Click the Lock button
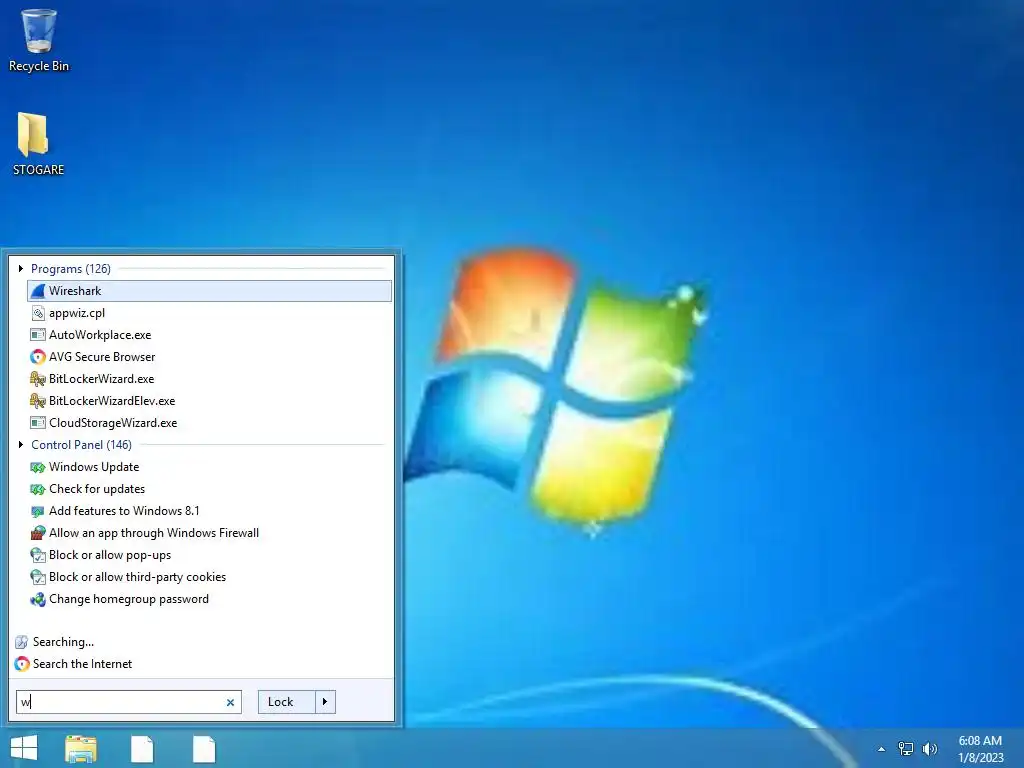 point(287,702)
